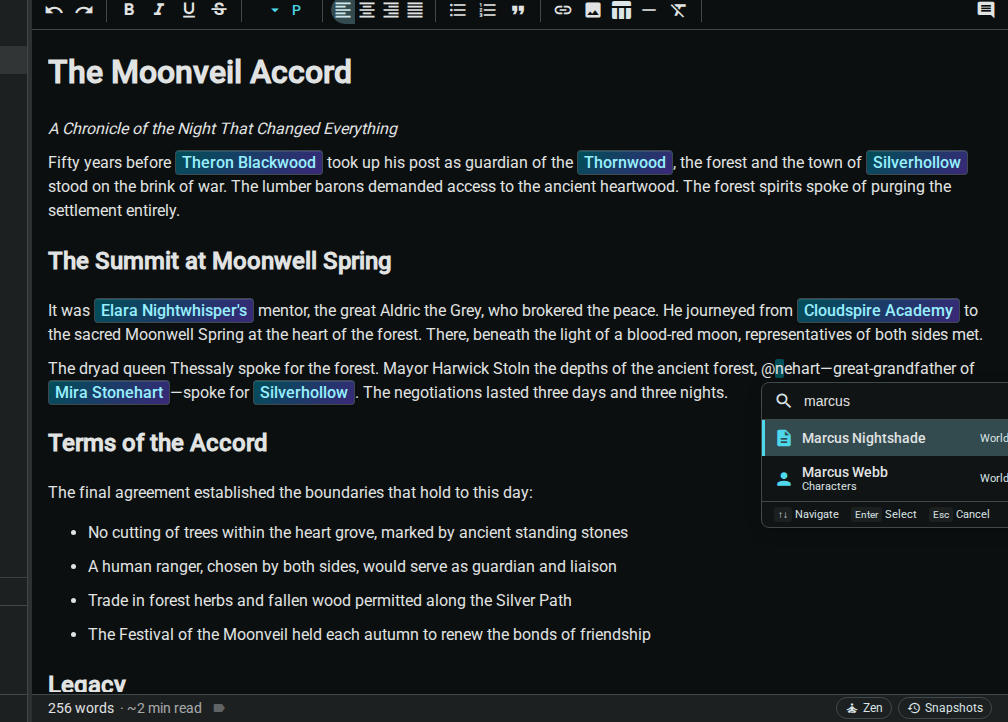Toggle underline formatting
The height and width of the screenshot is (722, 1008).
[188, 10]
